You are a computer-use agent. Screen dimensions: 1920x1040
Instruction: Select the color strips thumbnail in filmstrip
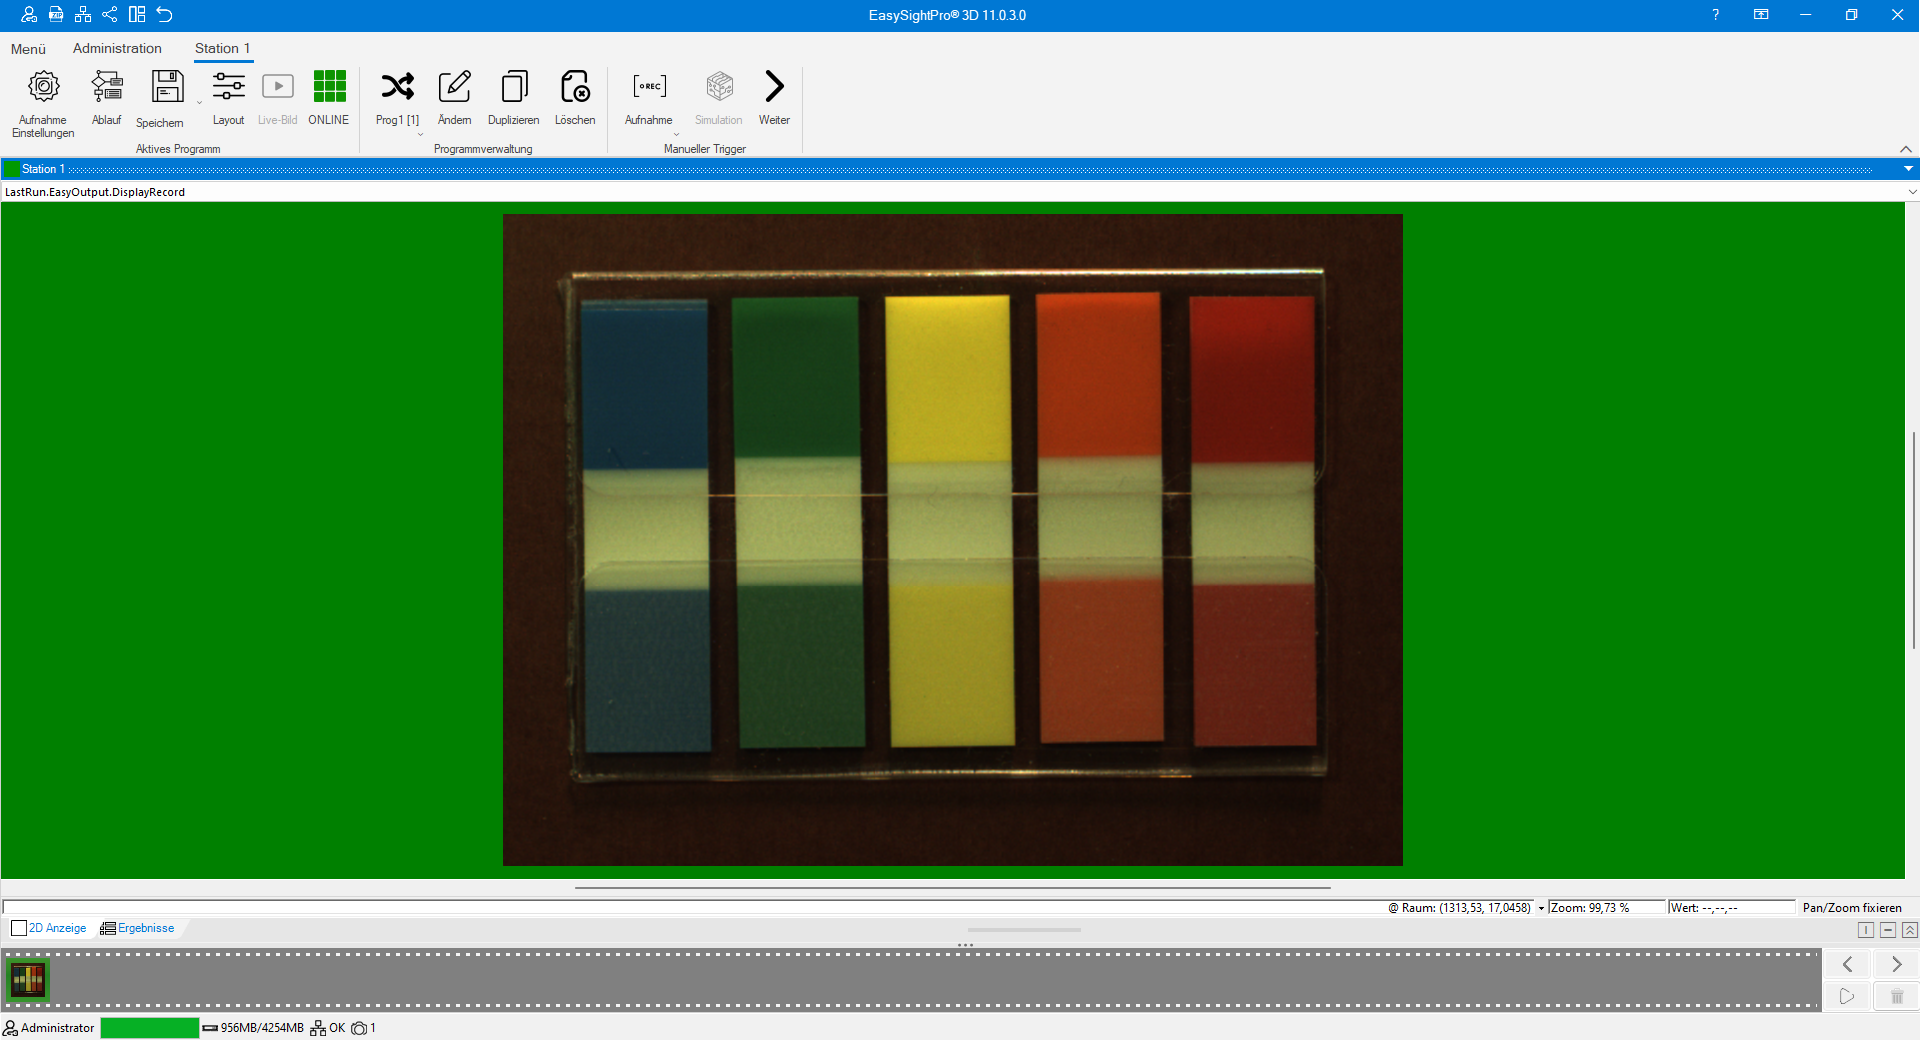pyautogui.click(x=28, y=980)
